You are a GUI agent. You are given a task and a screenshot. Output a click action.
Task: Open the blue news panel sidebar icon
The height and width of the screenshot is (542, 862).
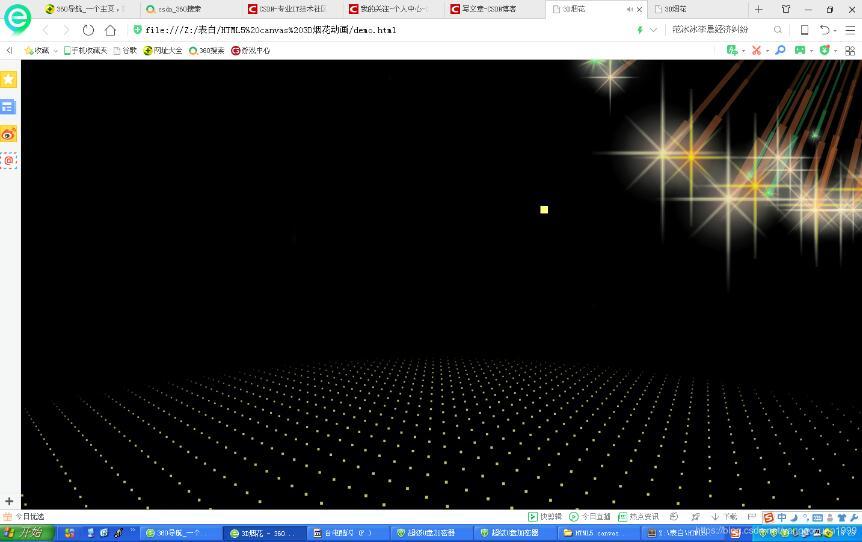(9, 106)
